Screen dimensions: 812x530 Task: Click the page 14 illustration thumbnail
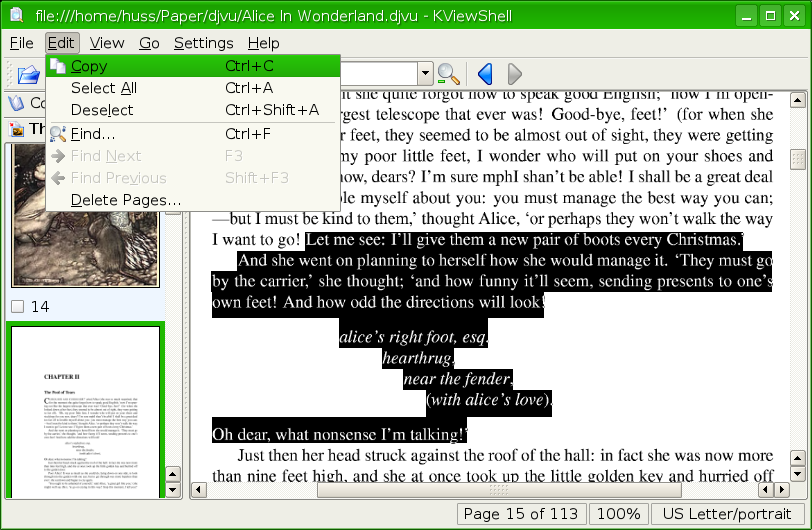pos(86,248)
